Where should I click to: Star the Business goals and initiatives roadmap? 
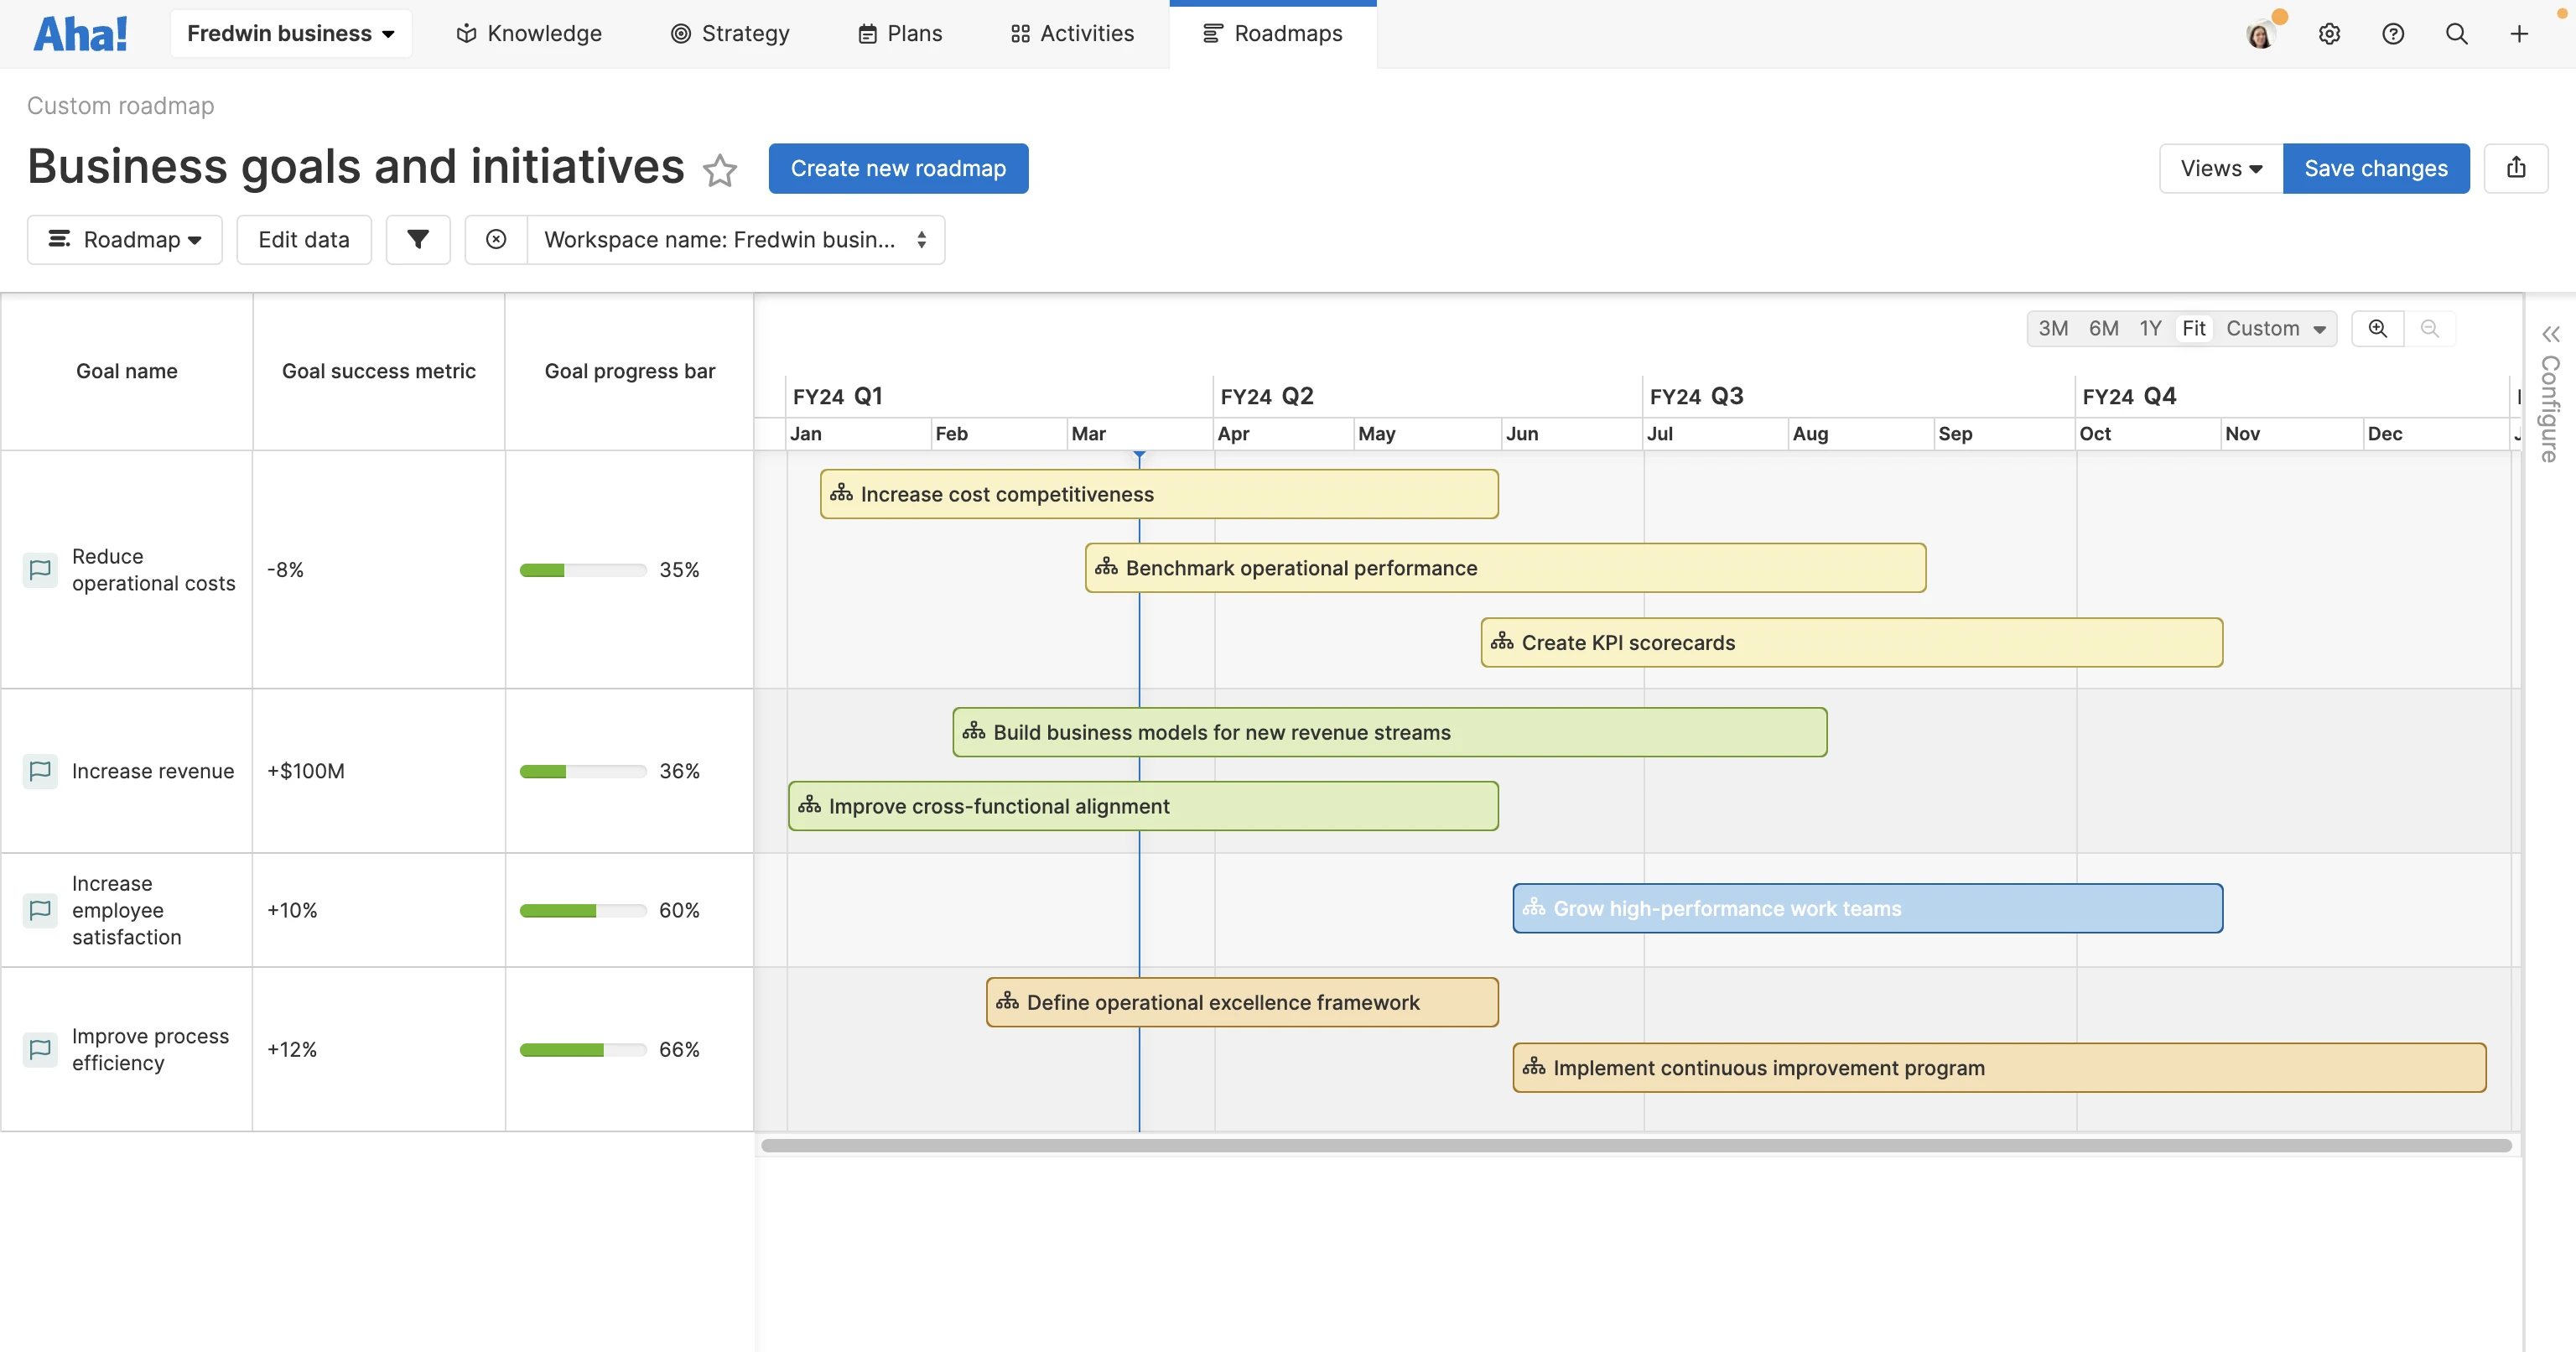click(x=721, y=170)
